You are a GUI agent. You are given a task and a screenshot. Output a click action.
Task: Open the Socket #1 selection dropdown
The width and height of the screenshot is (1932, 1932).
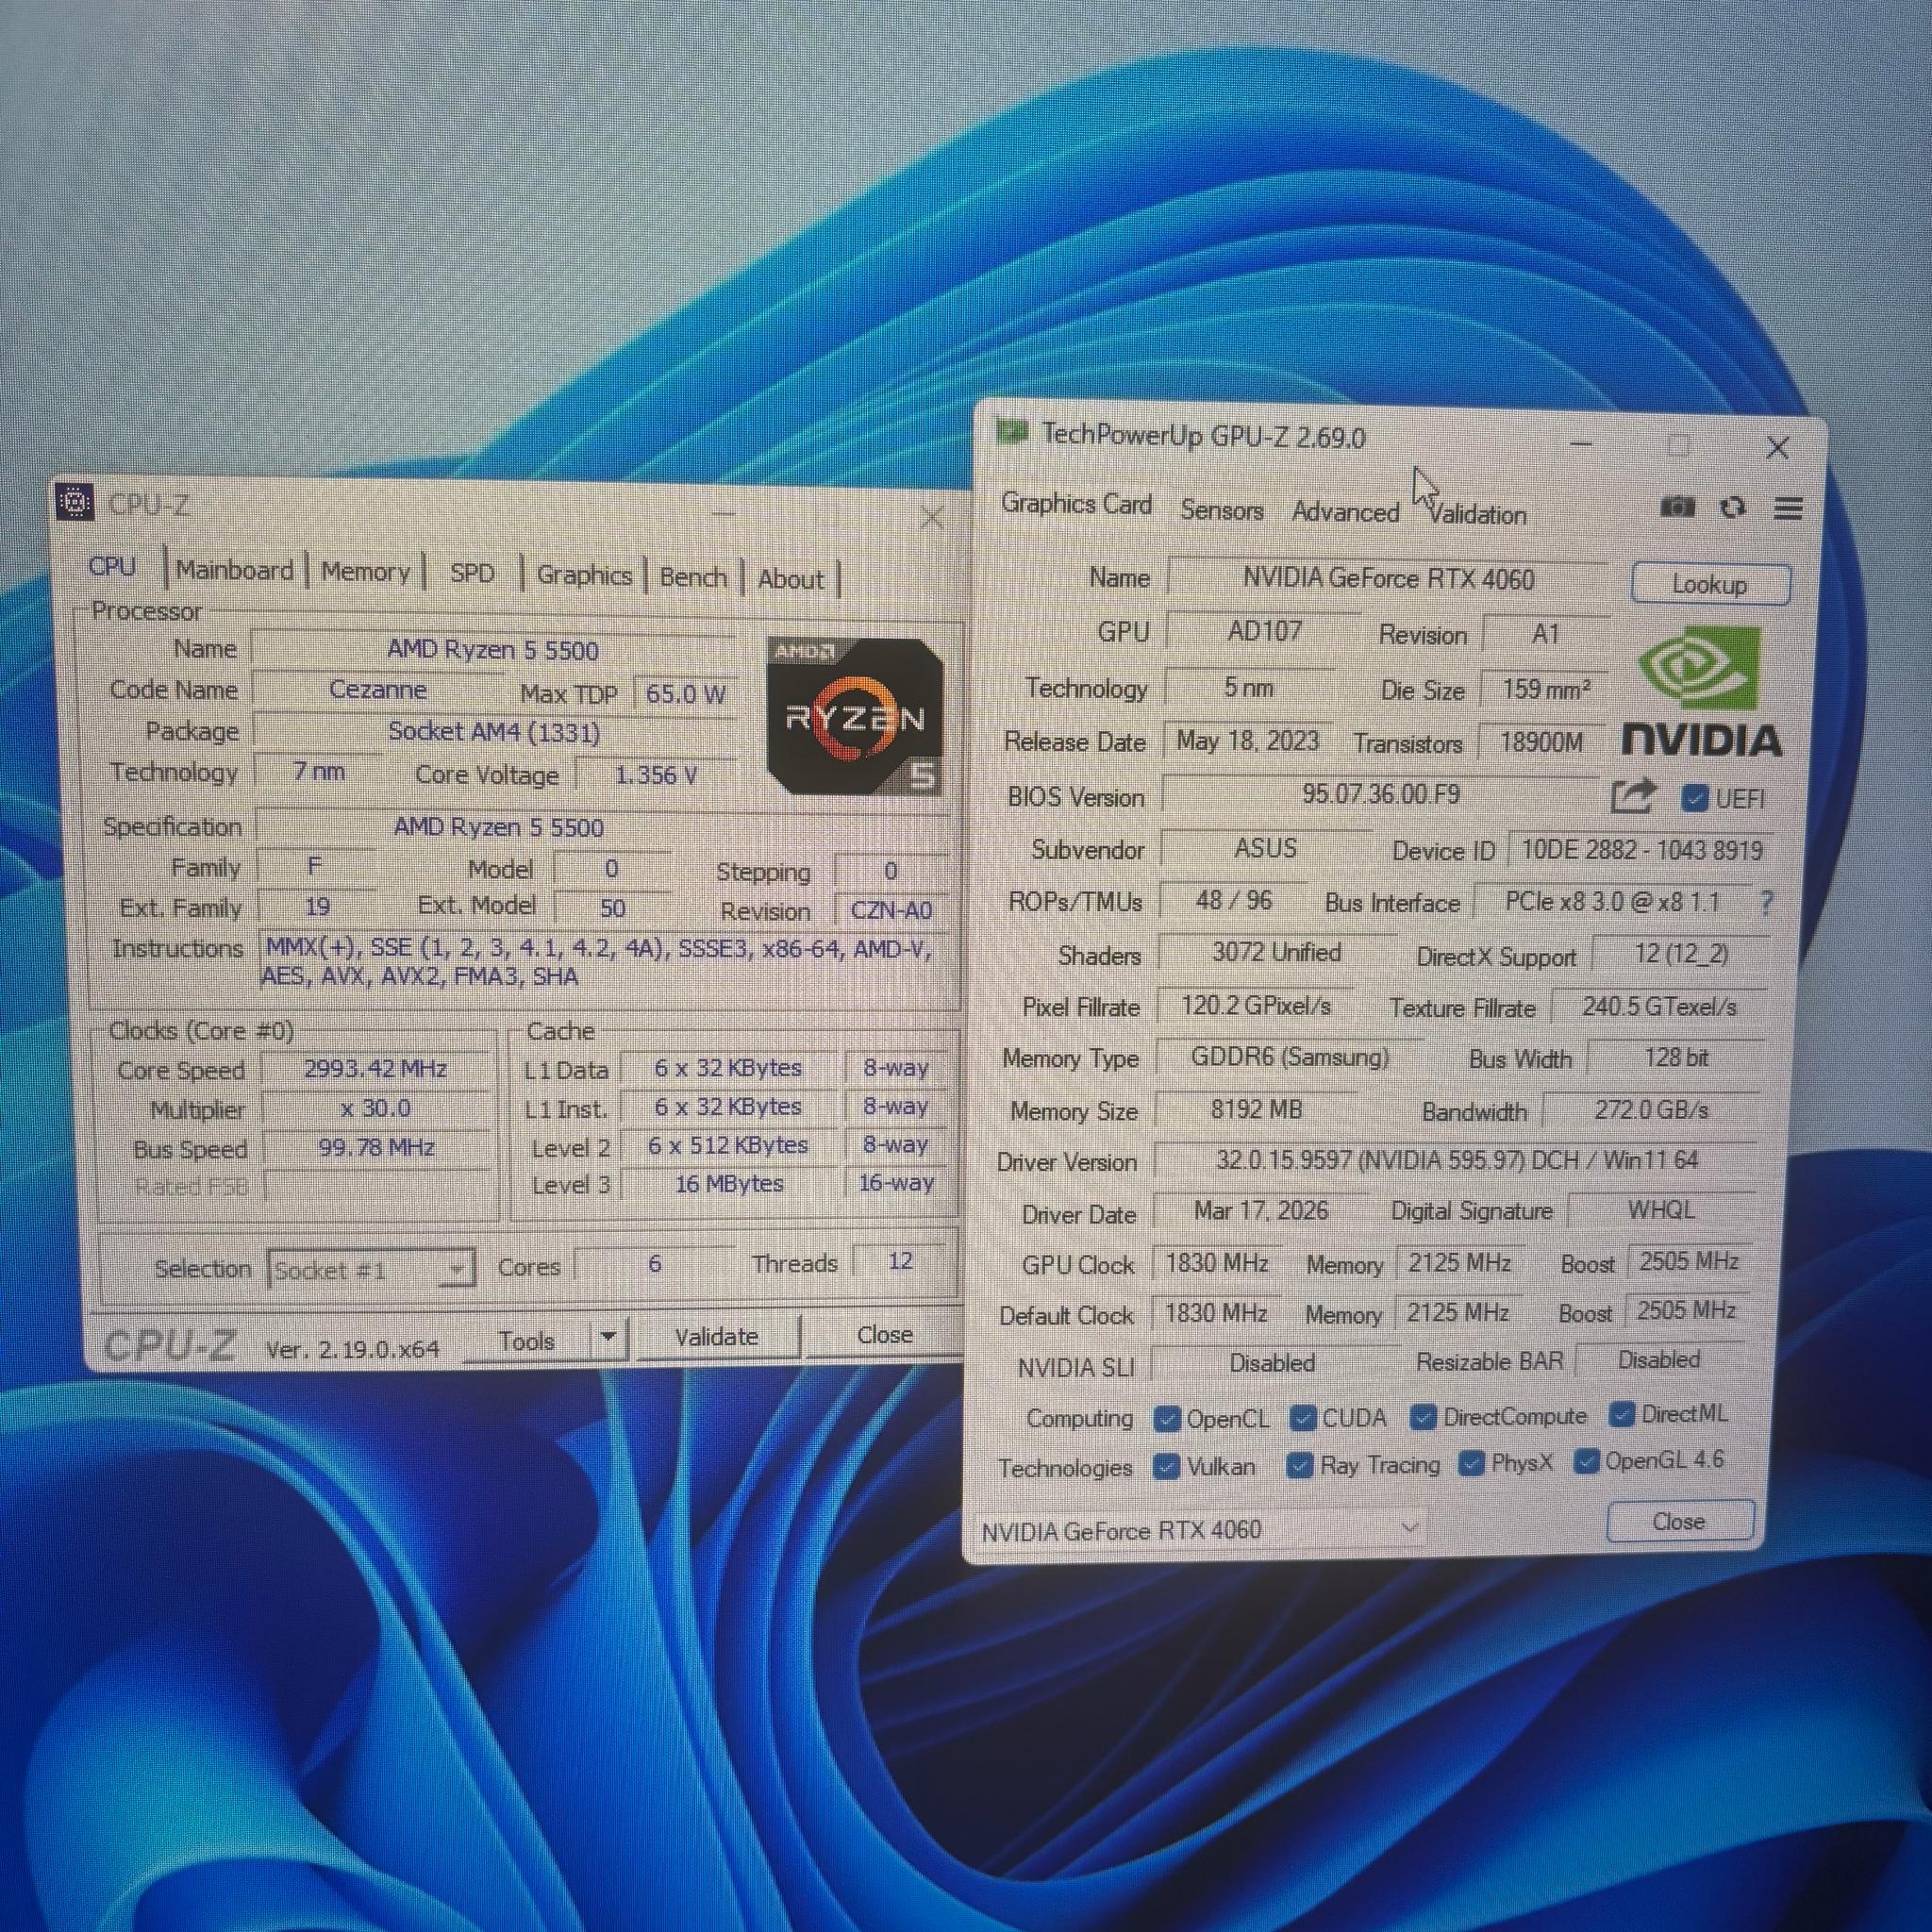[x=371, y=1269]
